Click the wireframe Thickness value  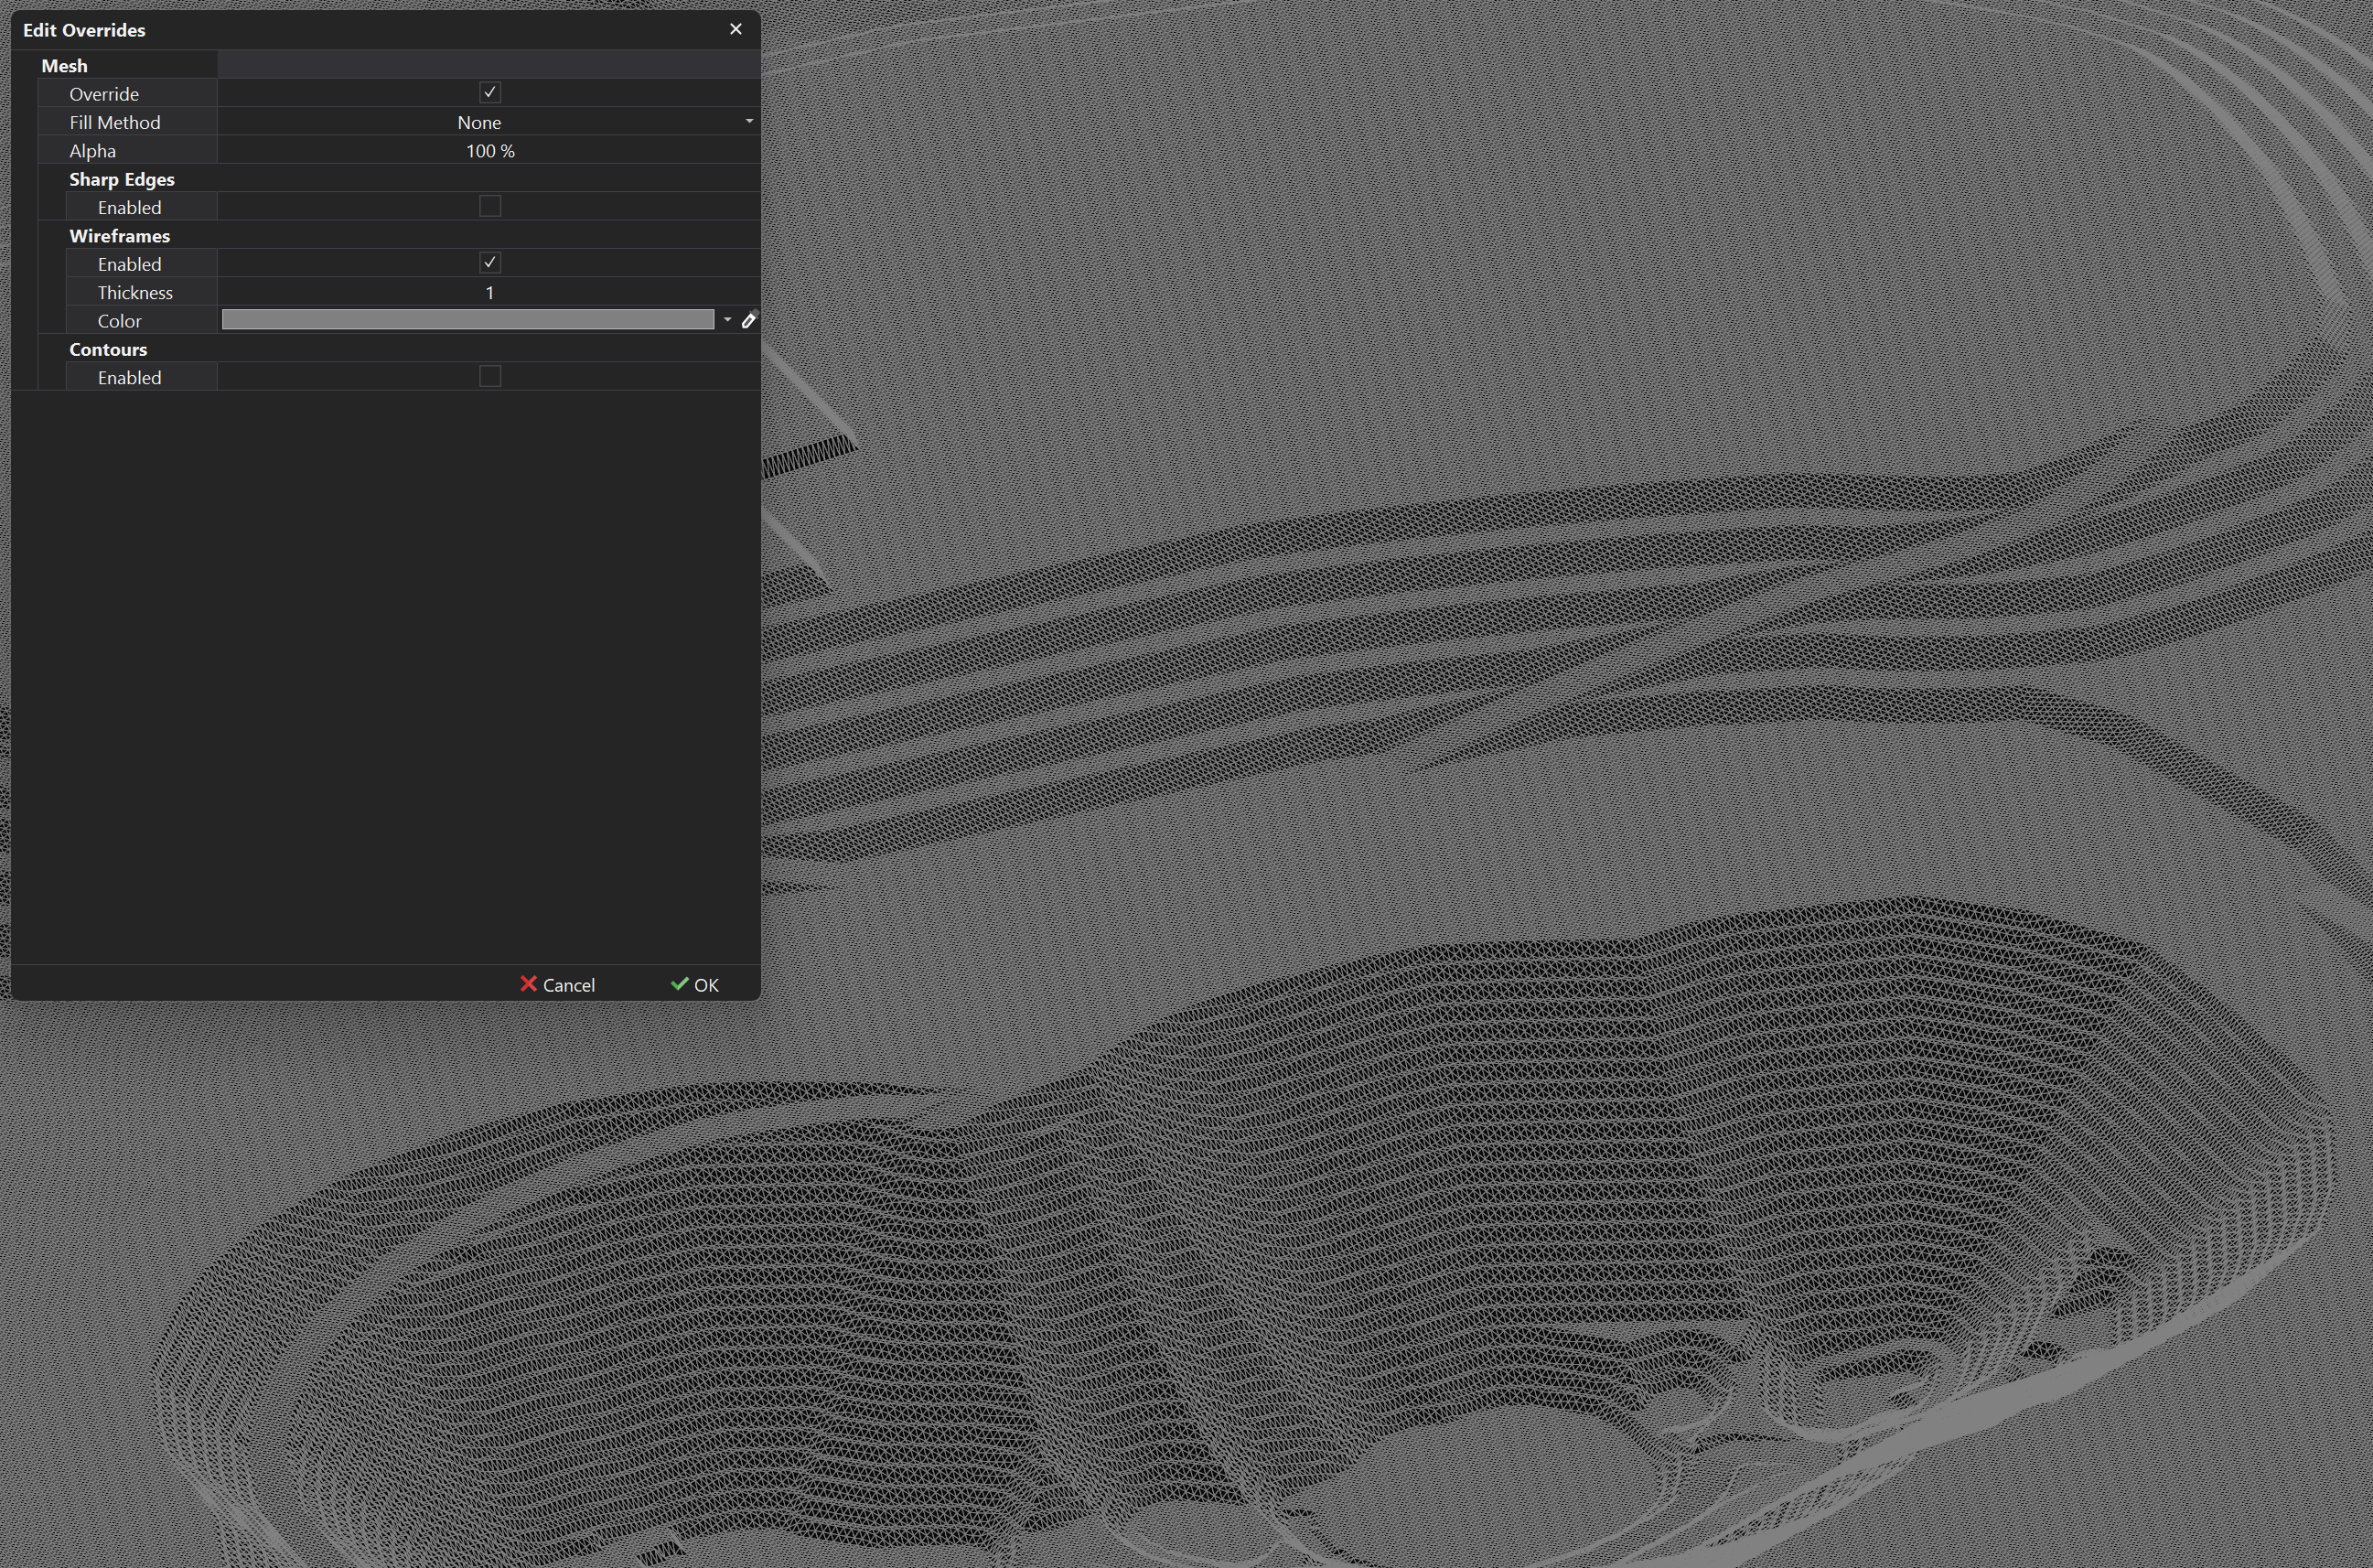pos(489,292)
